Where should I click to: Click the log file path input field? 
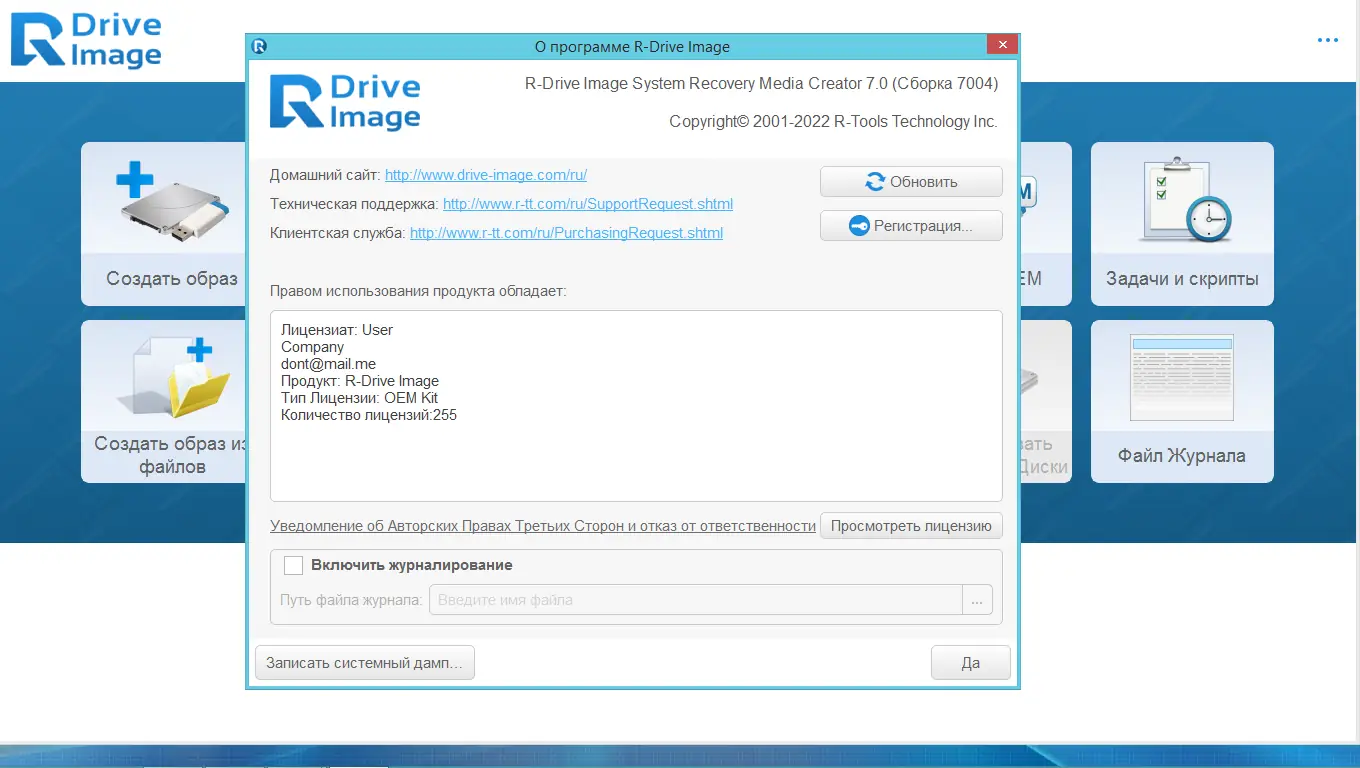(695, 600)
